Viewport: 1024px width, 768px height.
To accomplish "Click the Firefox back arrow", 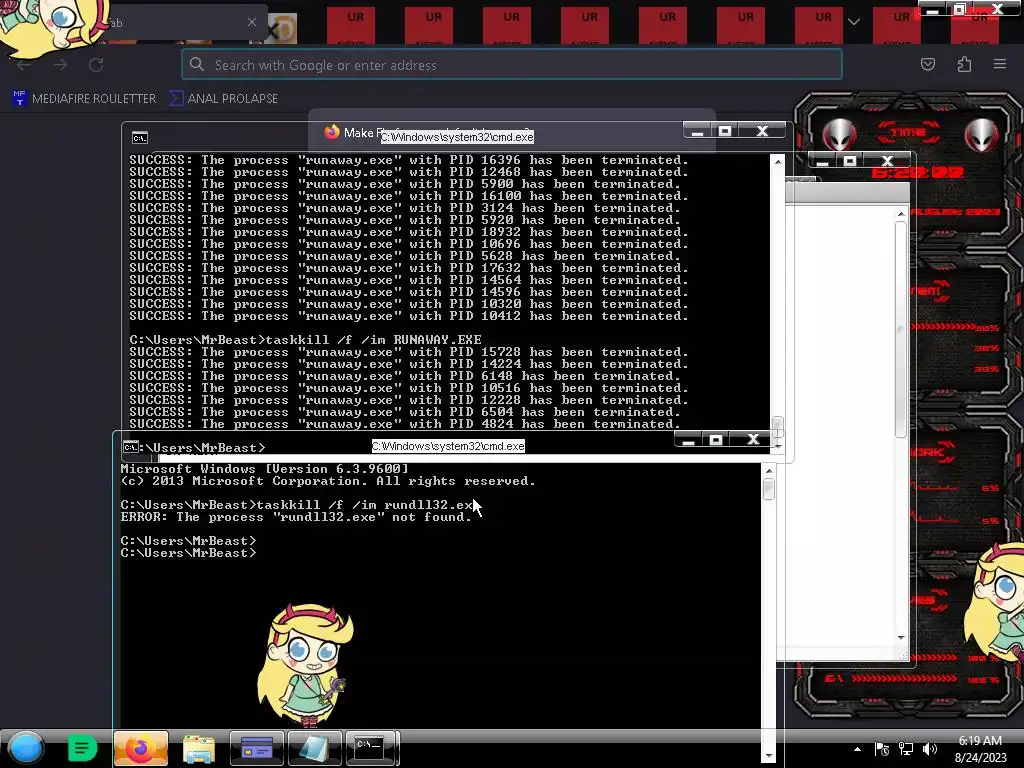I will tap(24, 65).
